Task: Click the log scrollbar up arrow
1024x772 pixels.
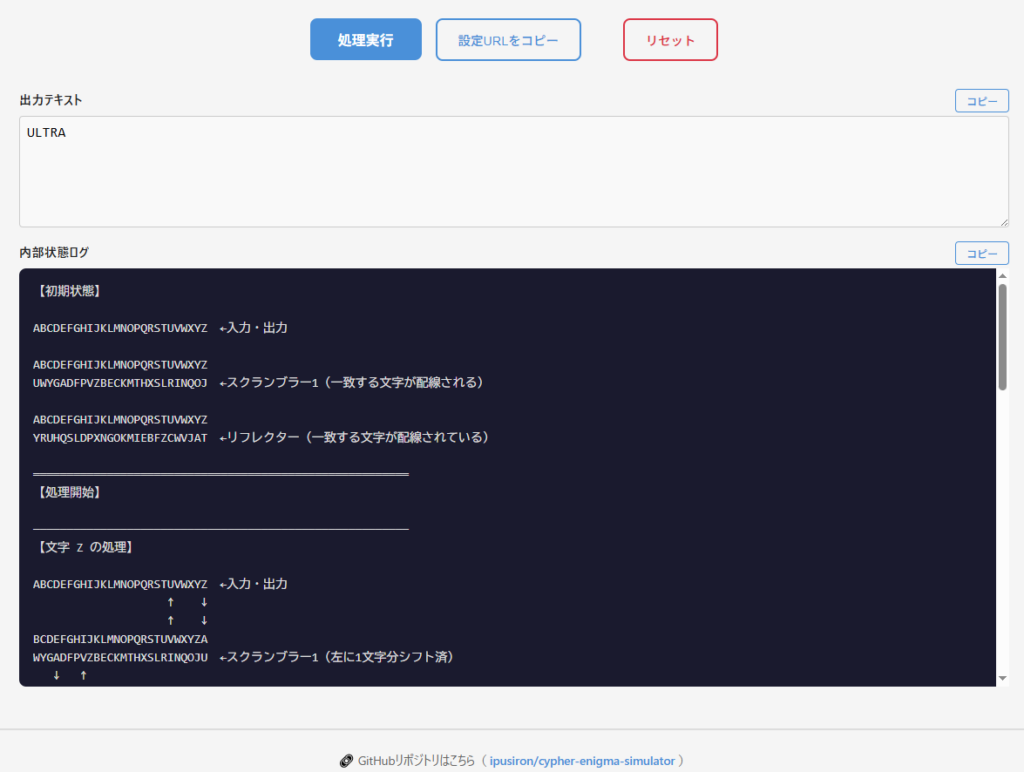Action: point(1002,276)
